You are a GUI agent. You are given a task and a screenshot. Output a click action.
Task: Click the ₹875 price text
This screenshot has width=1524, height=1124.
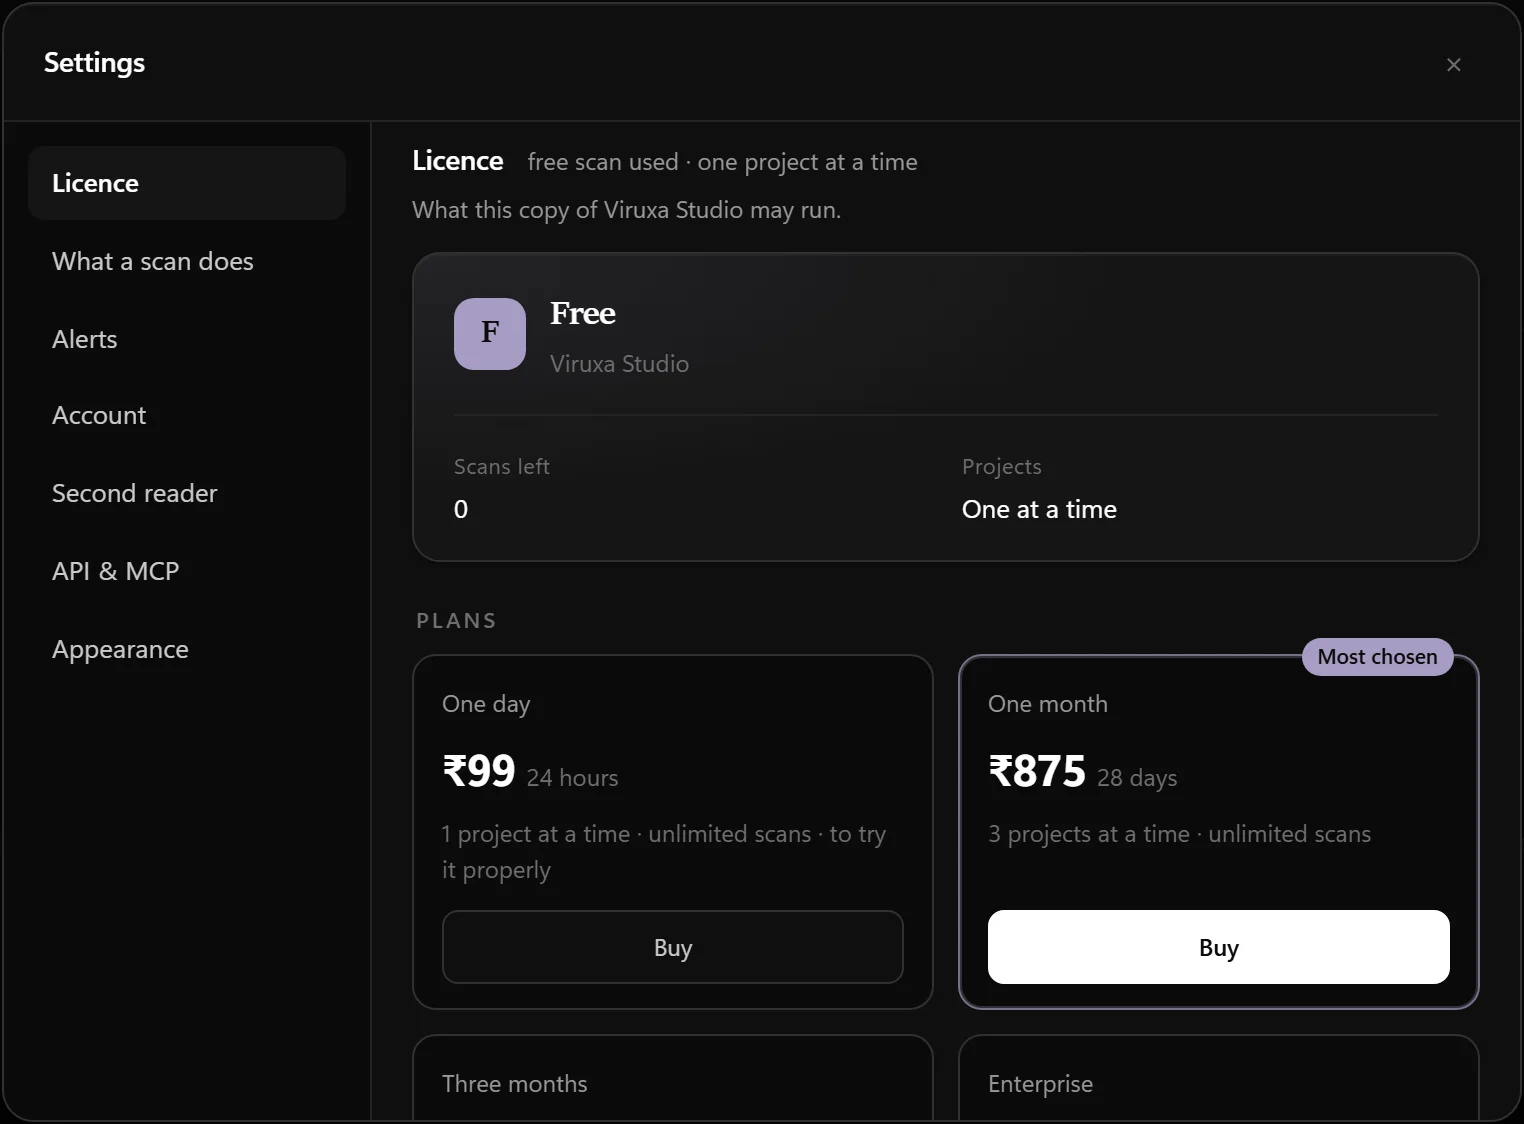tap(1037, 771)
